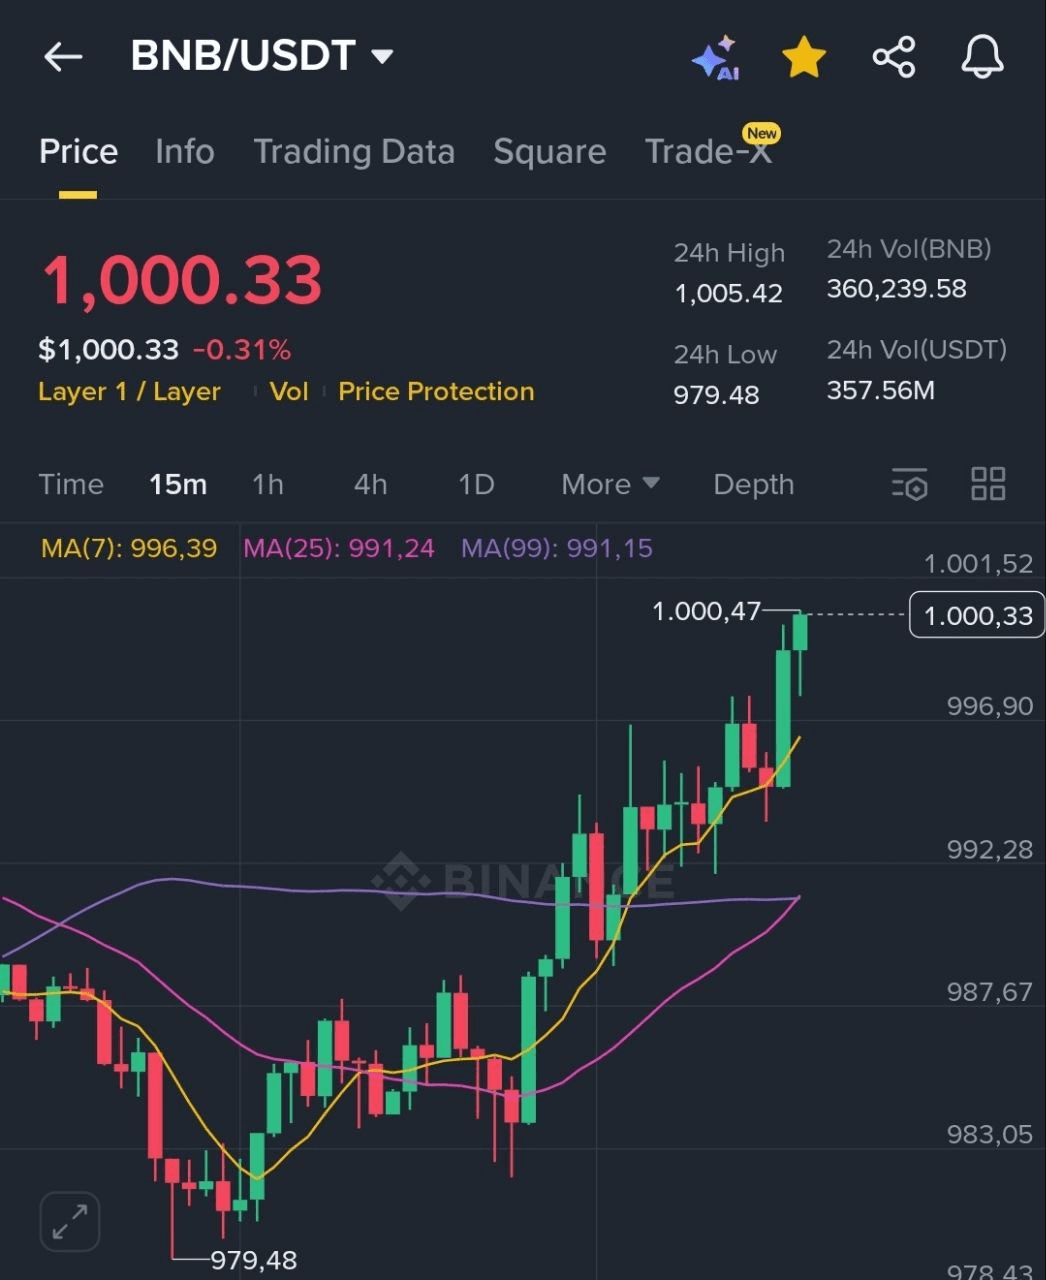Tap the Layer 1 / Layer tag
The height and width of the screenshot is (1280, 1046).
(x=129, y=391)
